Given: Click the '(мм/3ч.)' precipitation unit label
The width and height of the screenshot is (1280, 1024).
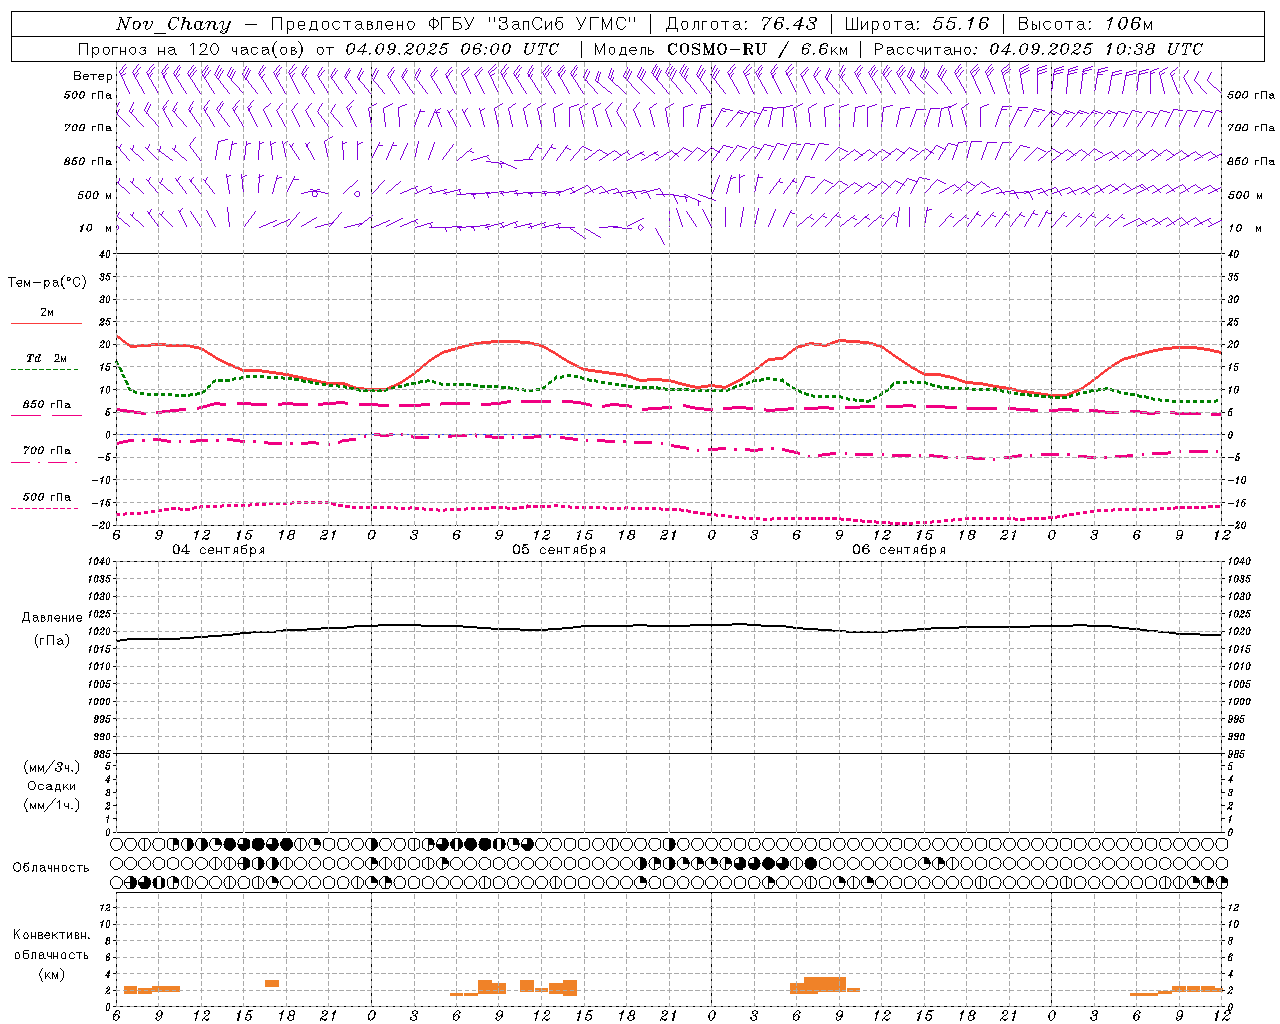Looking at the screenshot, I should pos(52,767).
